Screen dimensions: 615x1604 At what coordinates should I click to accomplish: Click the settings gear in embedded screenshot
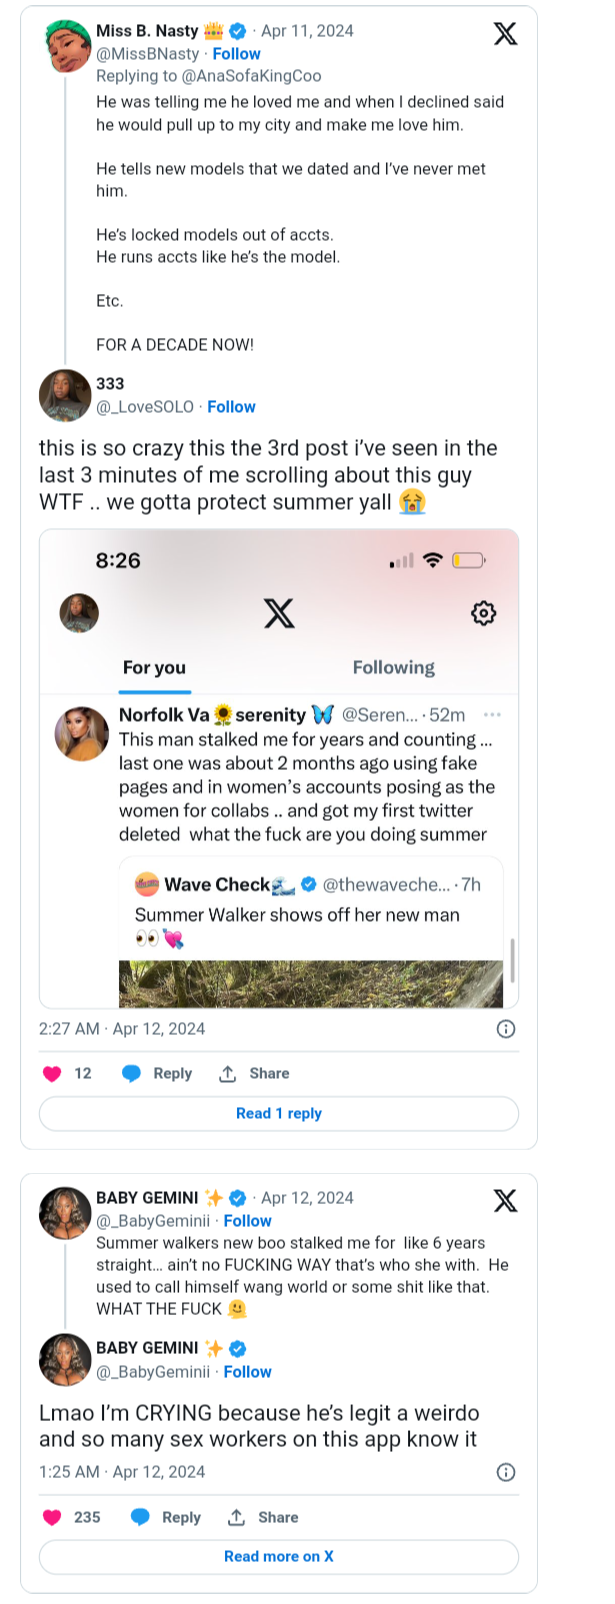pos(483,613)
